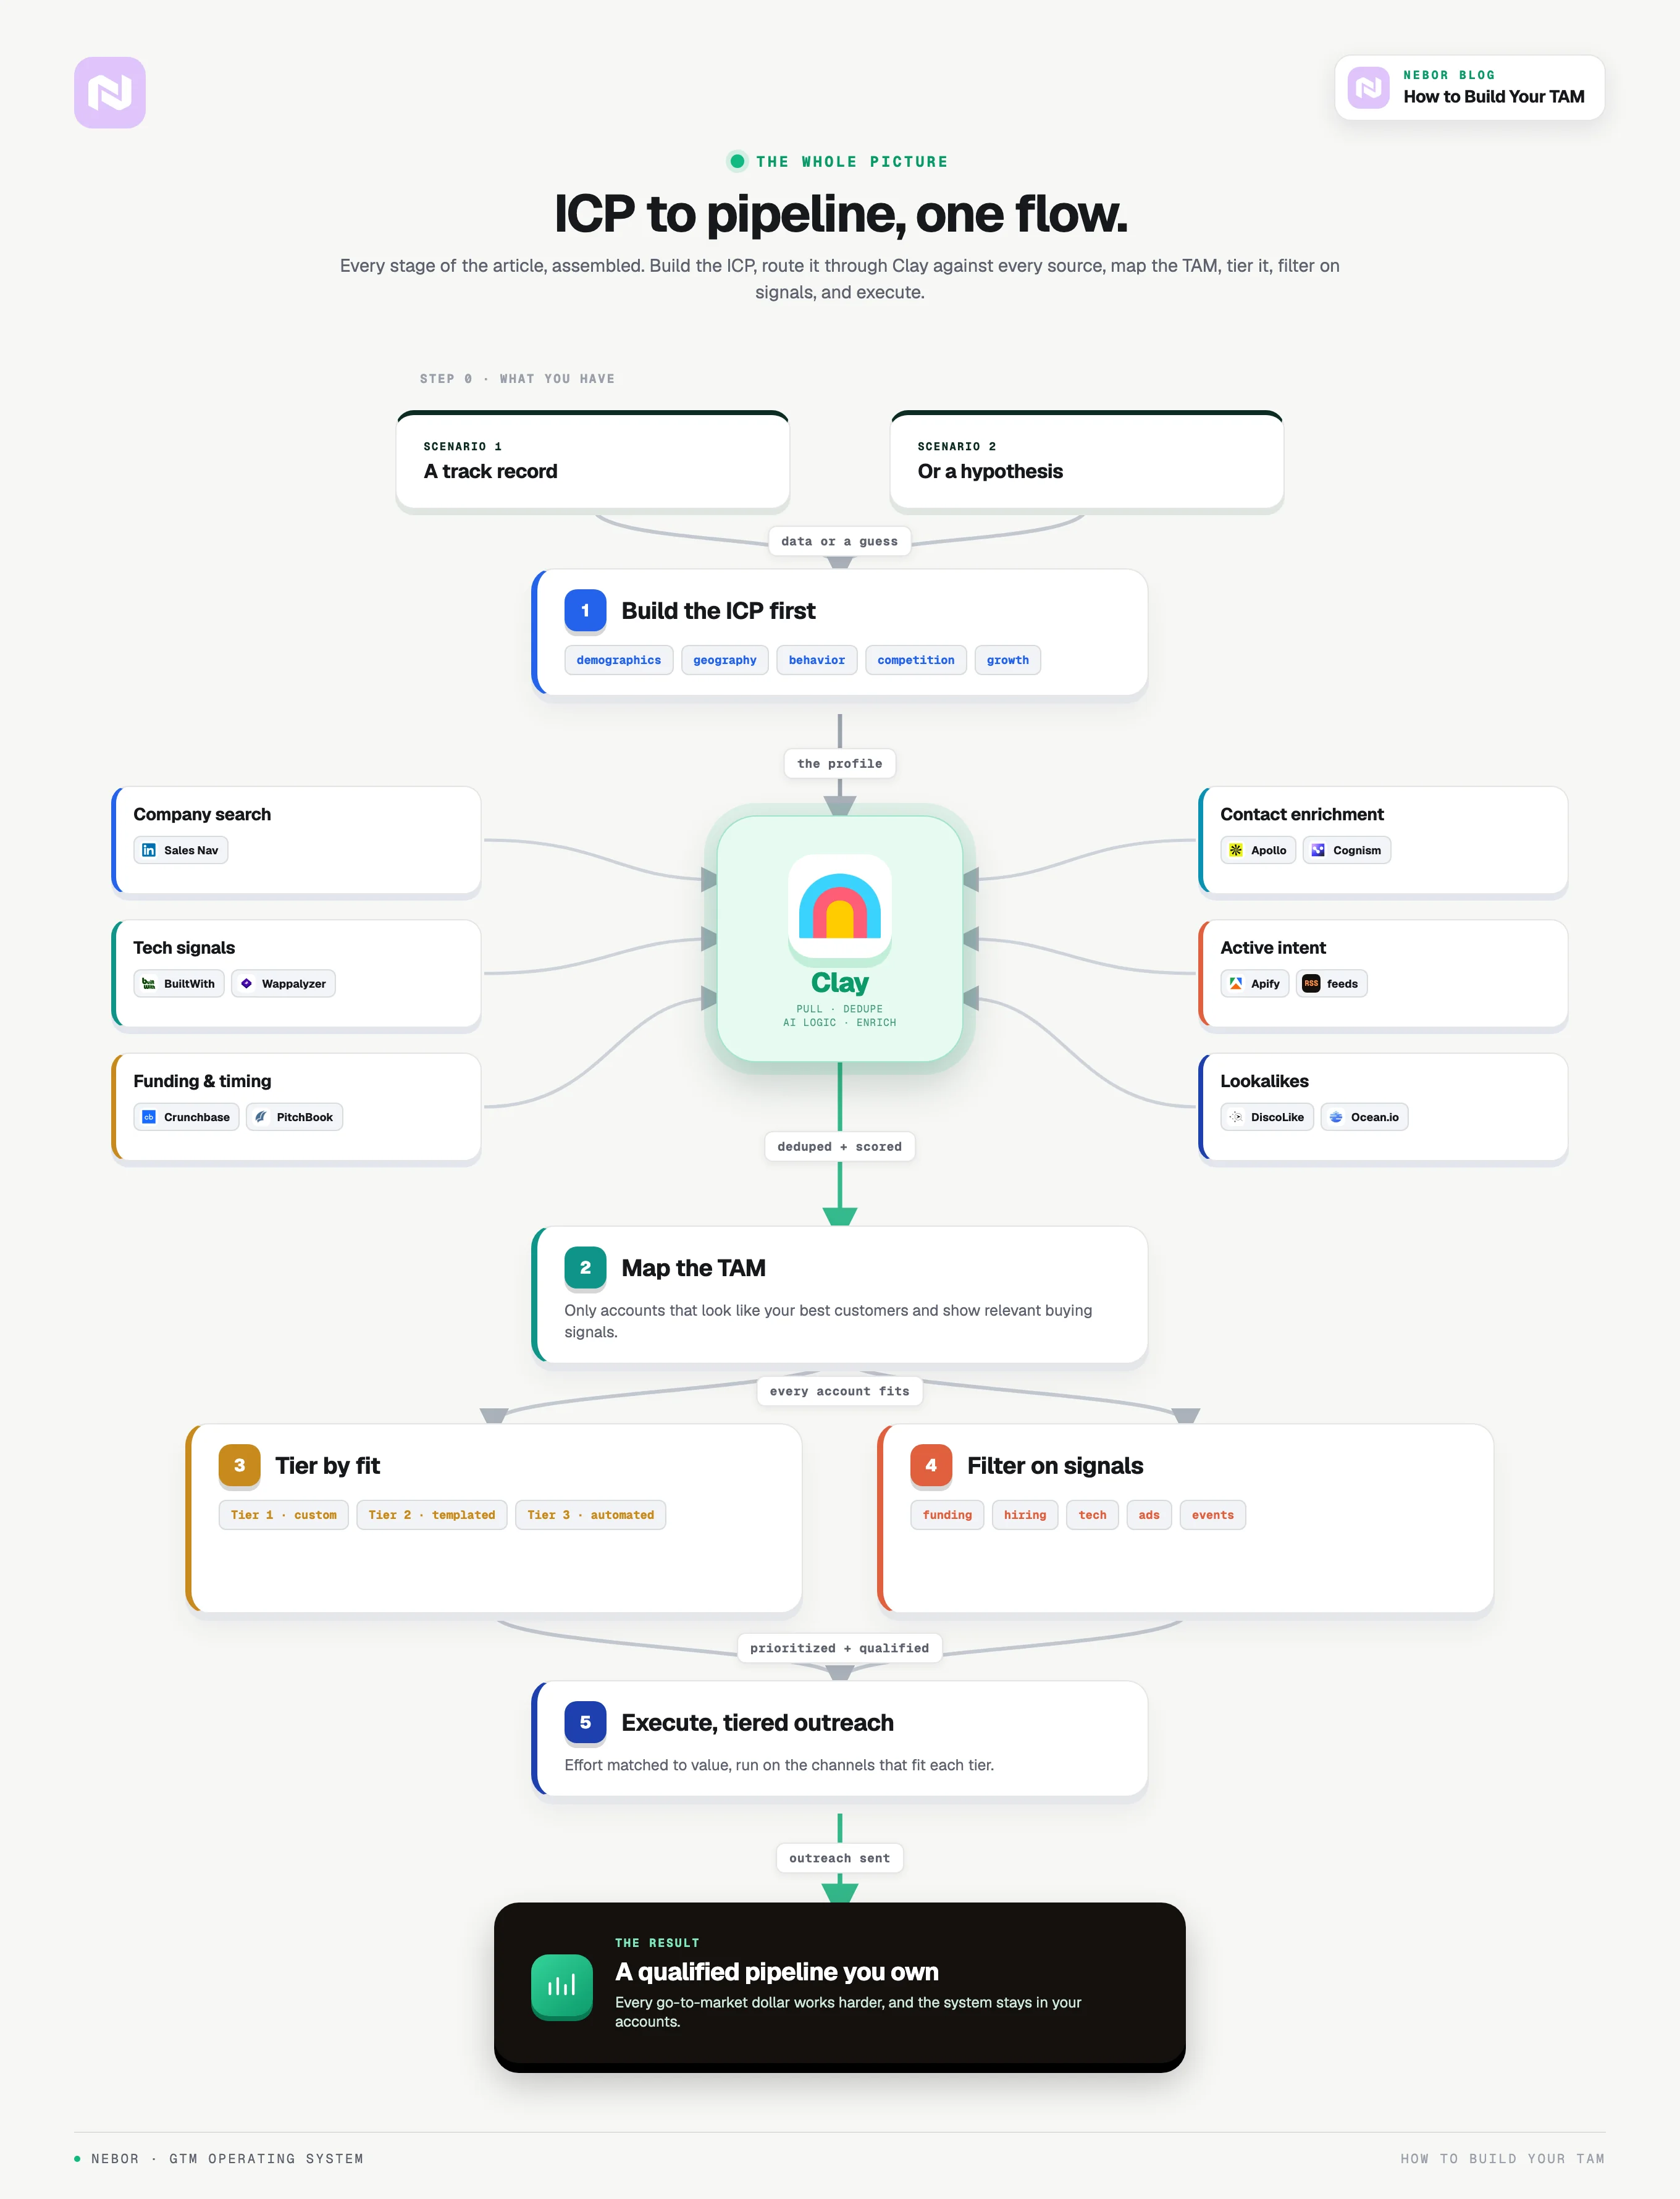
Task: Click the Apollo icon in Contact enrichment
Action: (1236, 850)
